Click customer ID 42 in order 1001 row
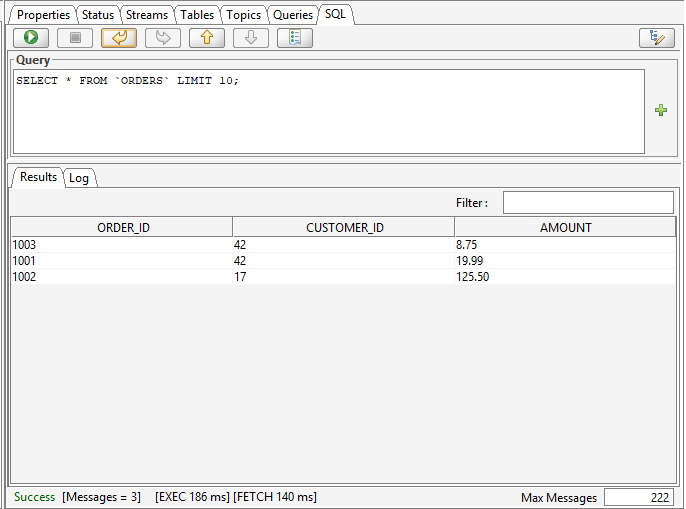Image resolution: width=686 pixels, height=509 pixels. [344, 261]
